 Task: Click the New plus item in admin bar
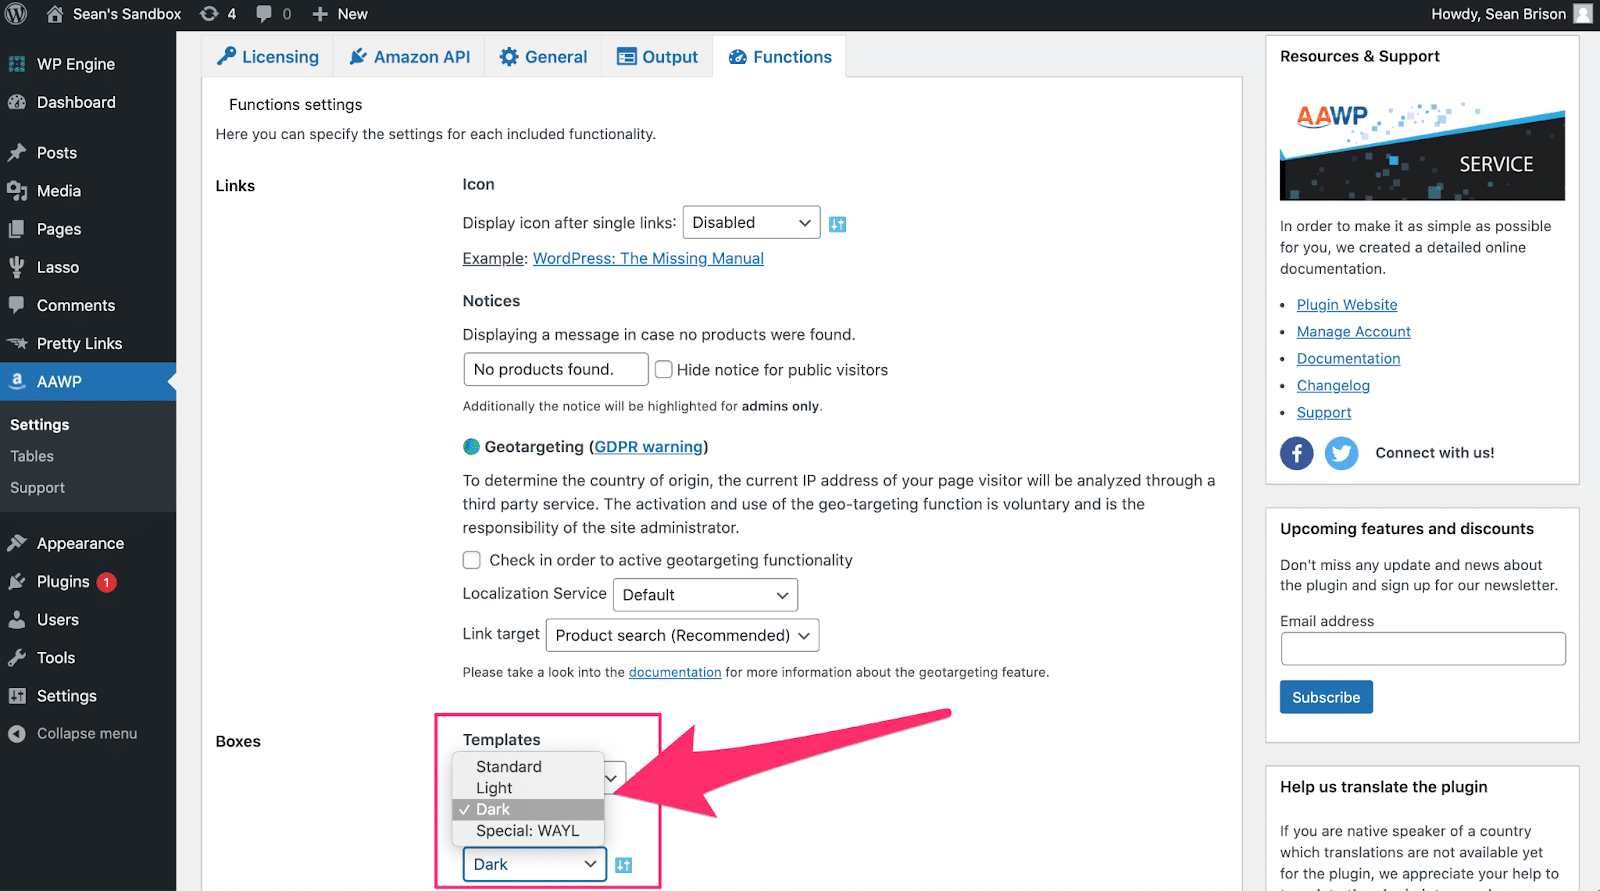[x=340, y=14]
